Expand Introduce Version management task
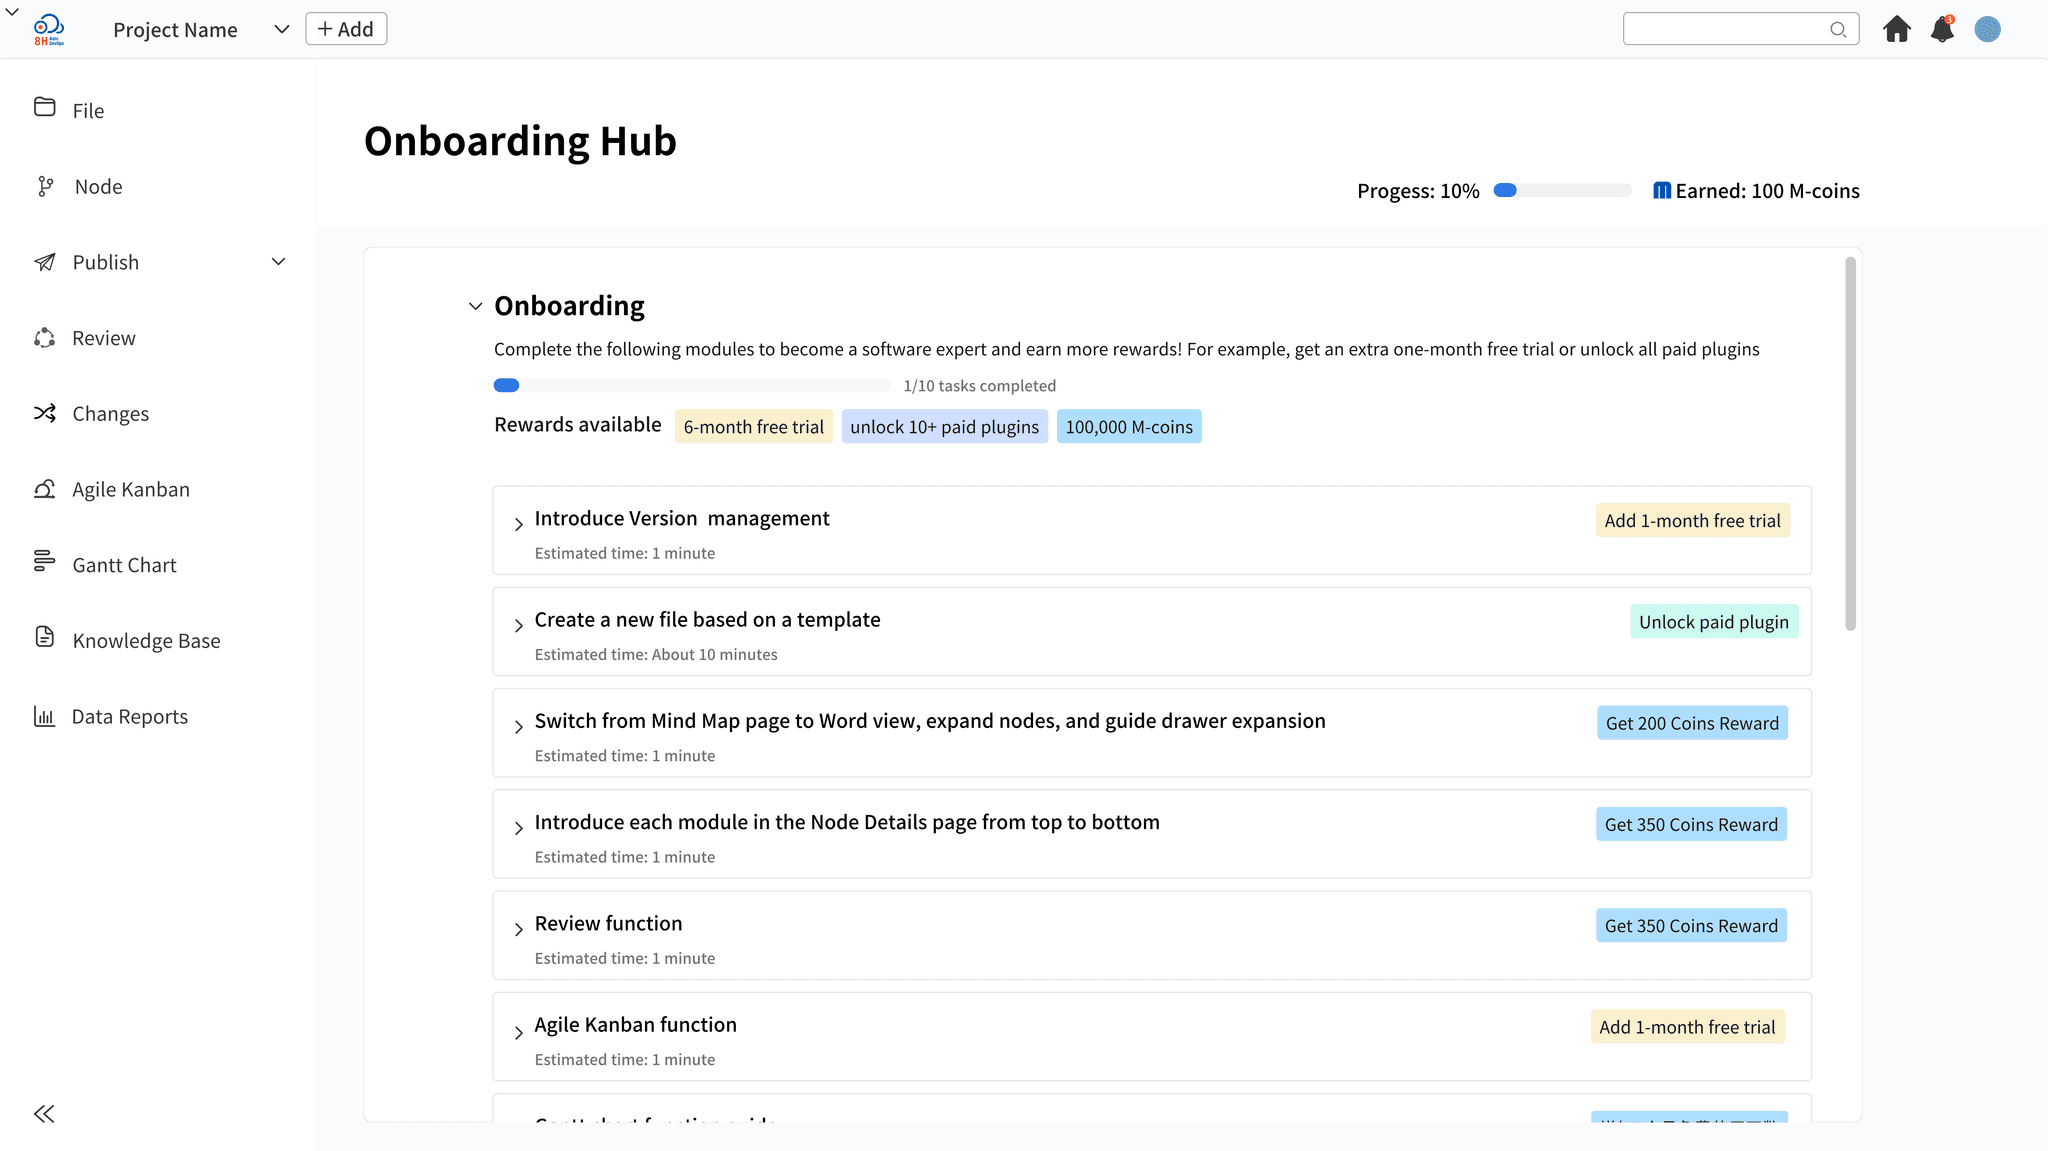The image size is (2048, 1151). pos(518,524)
